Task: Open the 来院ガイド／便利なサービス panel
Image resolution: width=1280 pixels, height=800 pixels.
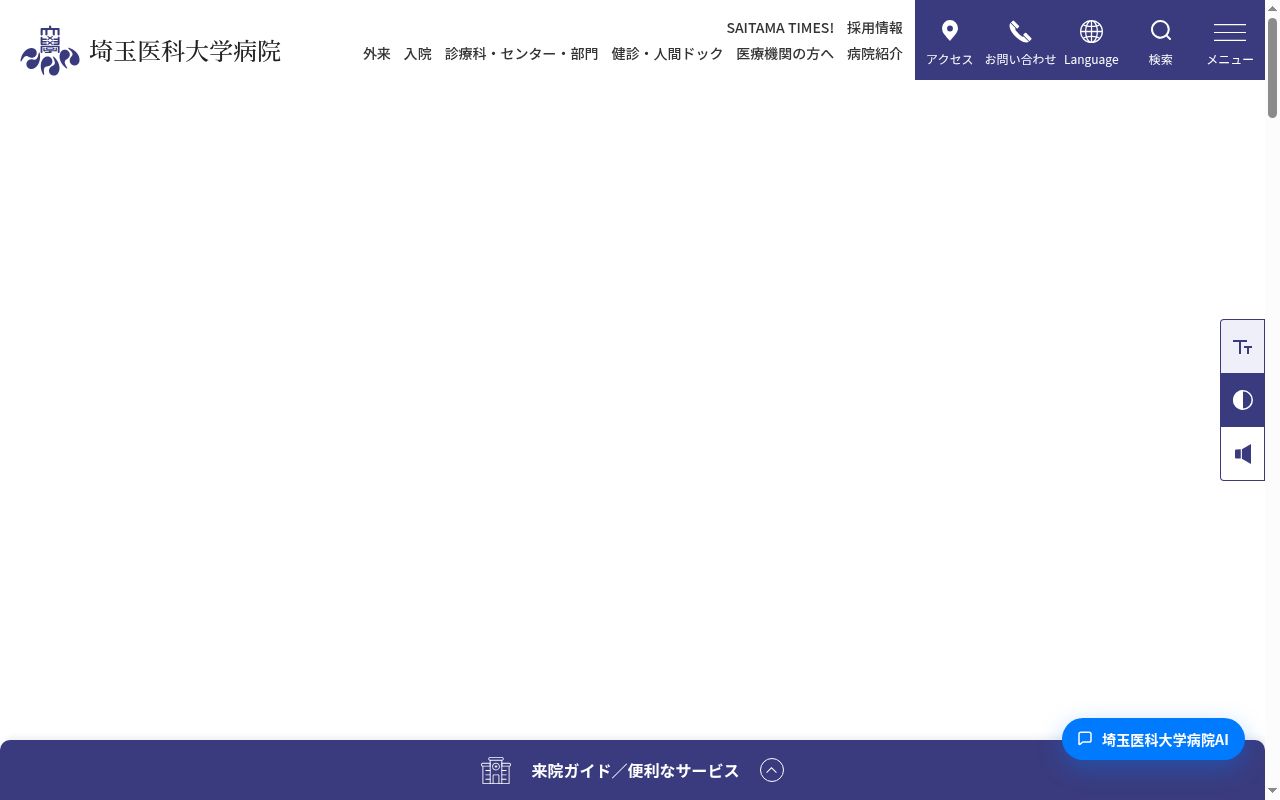Action: (x=632, y=770)
